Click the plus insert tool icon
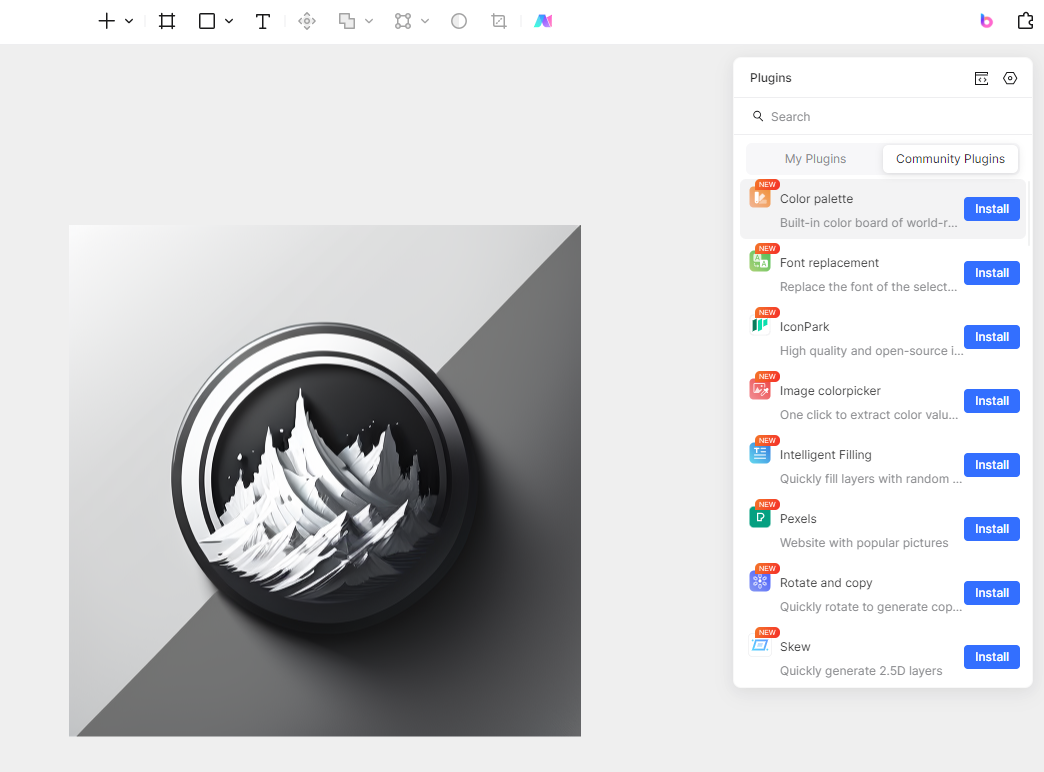Viewport: 1044px width, 772px height. coord(107,21)
